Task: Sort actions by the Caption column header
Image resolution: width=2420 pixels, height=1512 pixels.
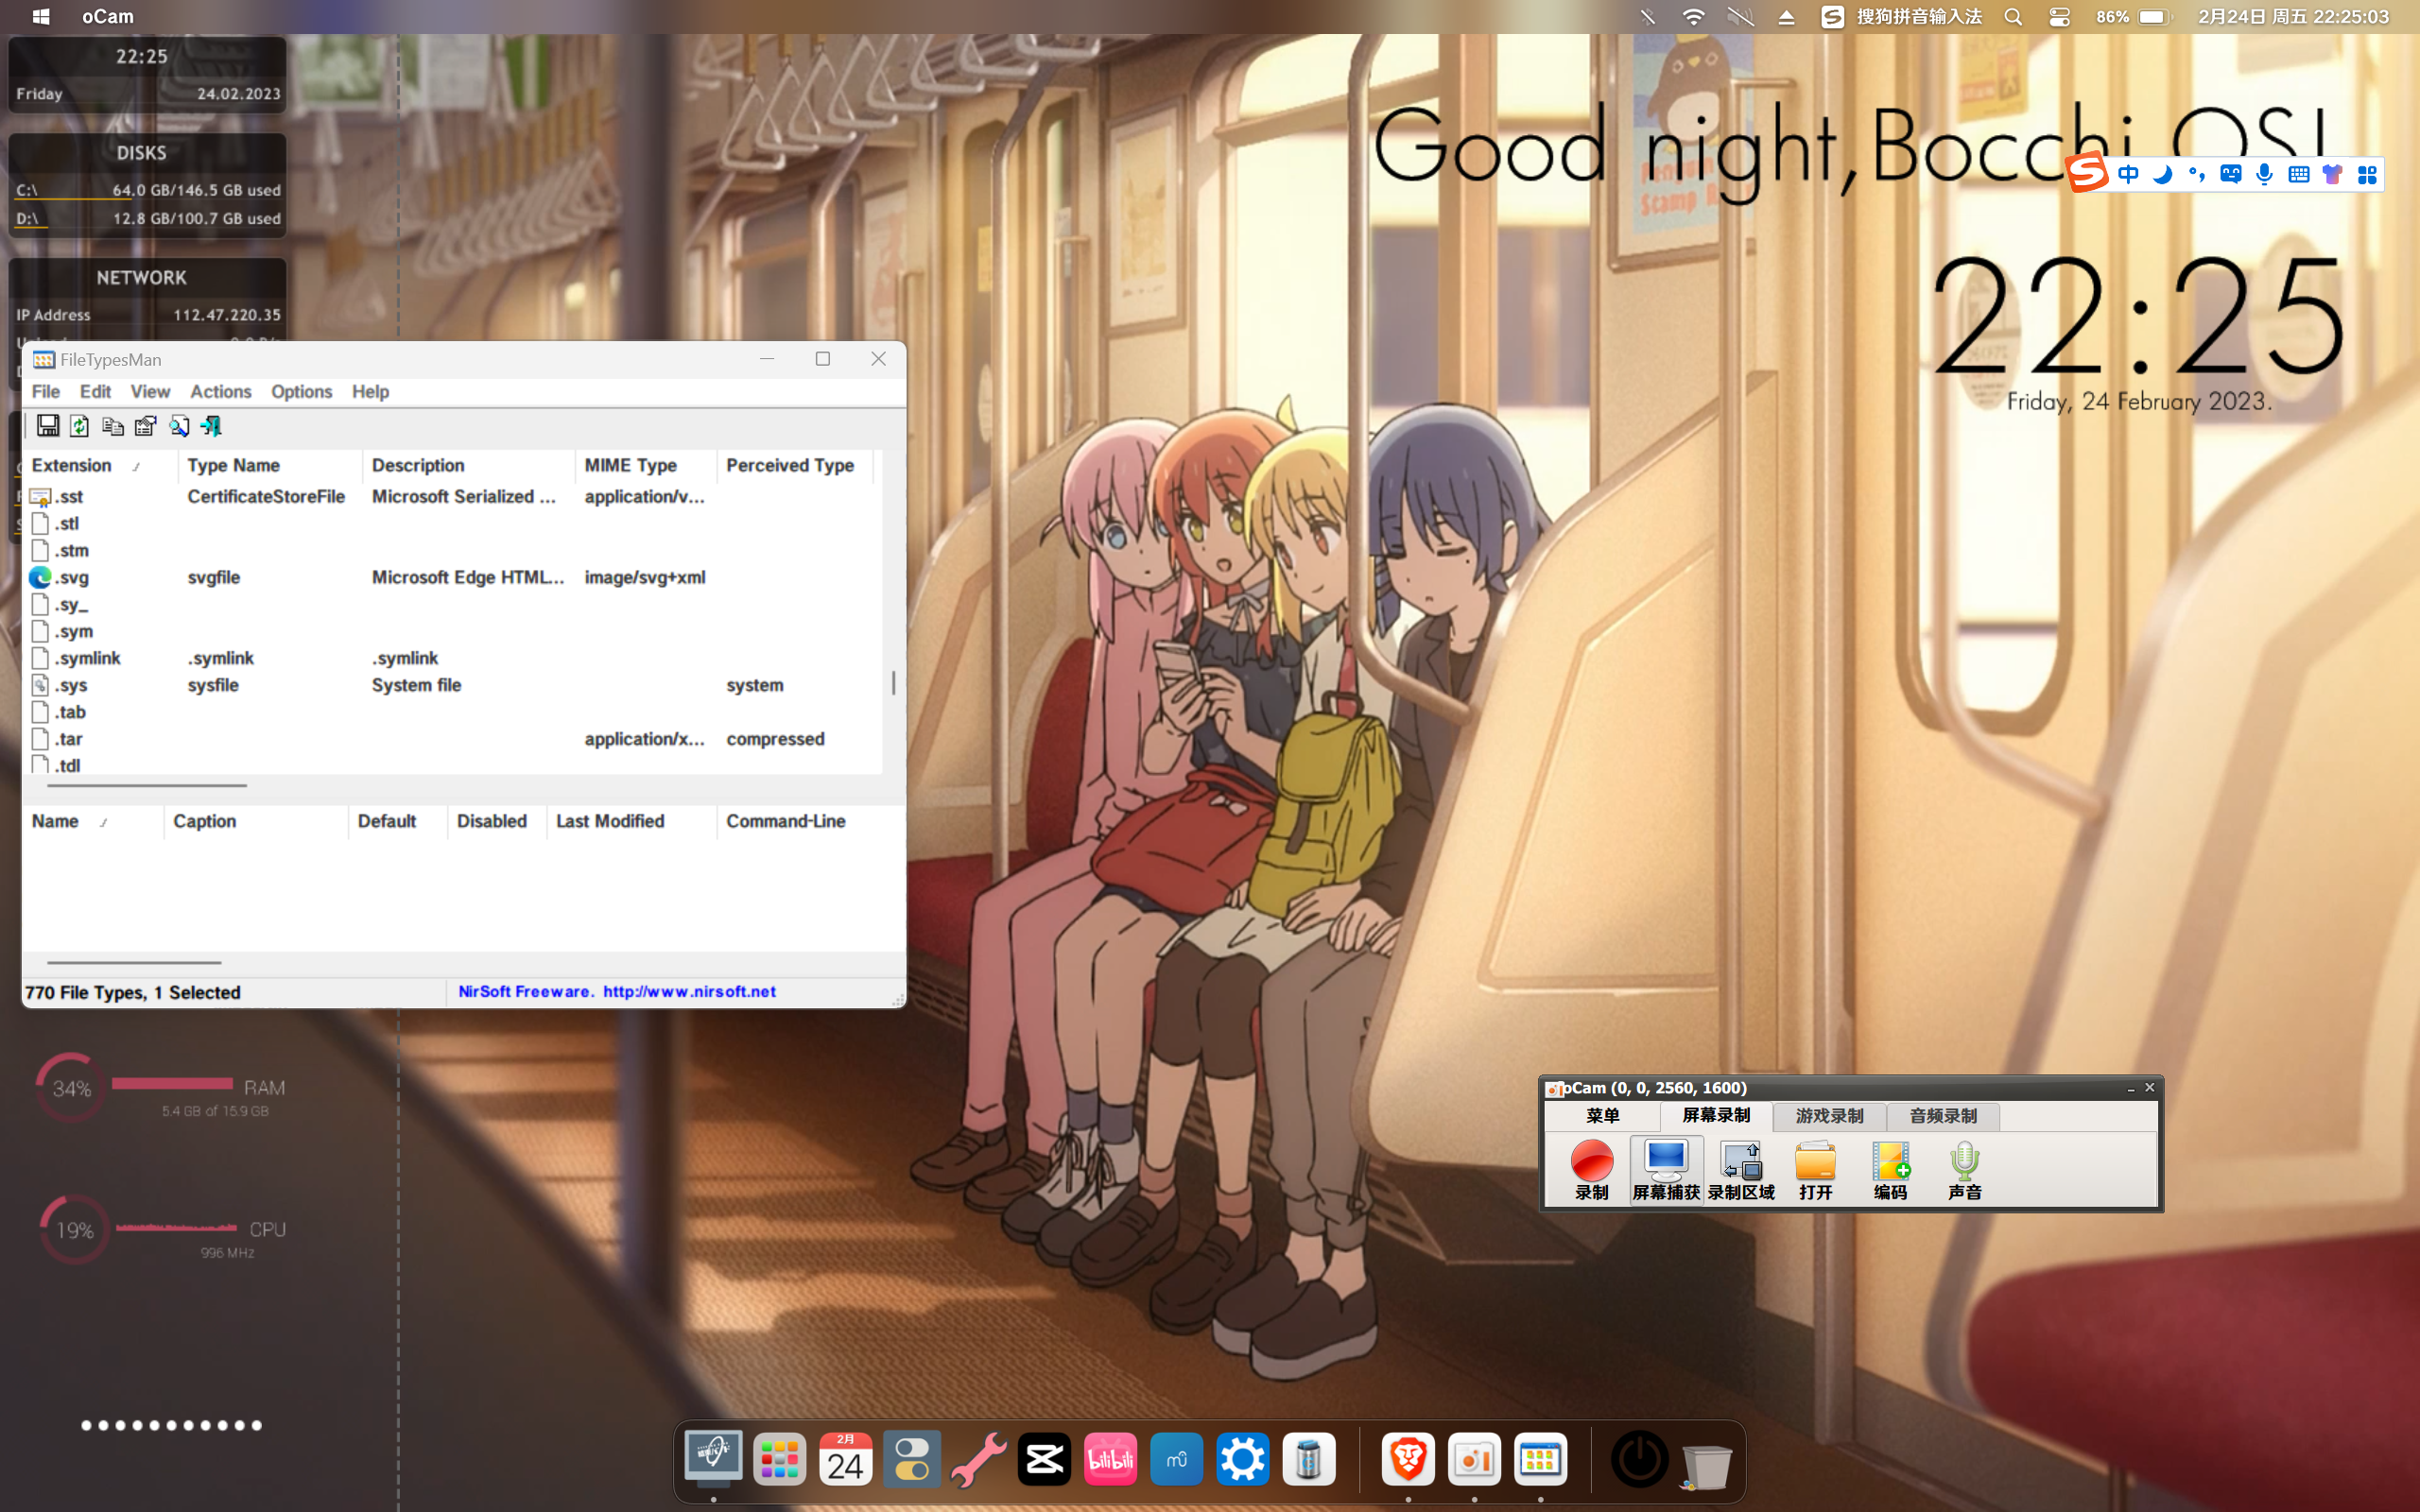Action: [x=256, y=821]
